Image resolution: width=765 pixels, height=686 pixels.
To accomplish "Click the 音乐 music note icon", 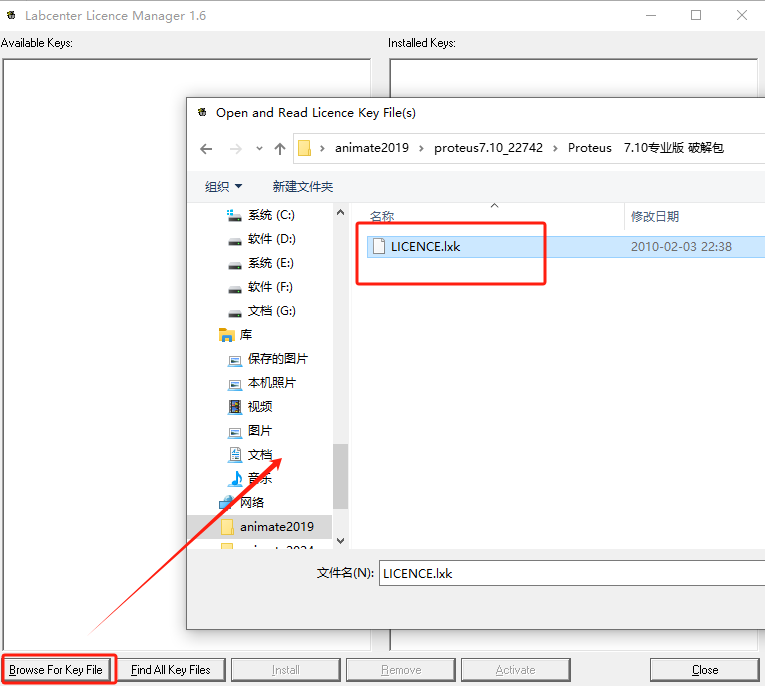I will tap(236, 479).
